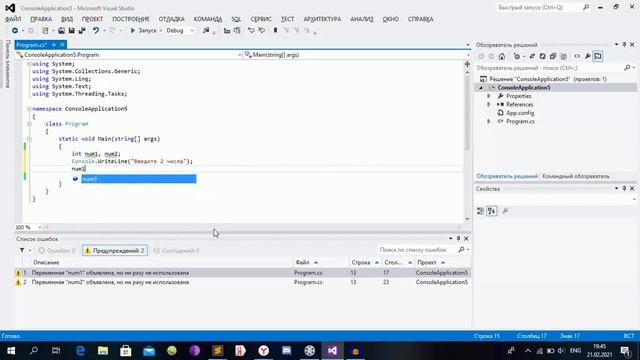
Task: Click the Properties wrench icon in Solution Explorer toolbar
Action: (587, 56)
